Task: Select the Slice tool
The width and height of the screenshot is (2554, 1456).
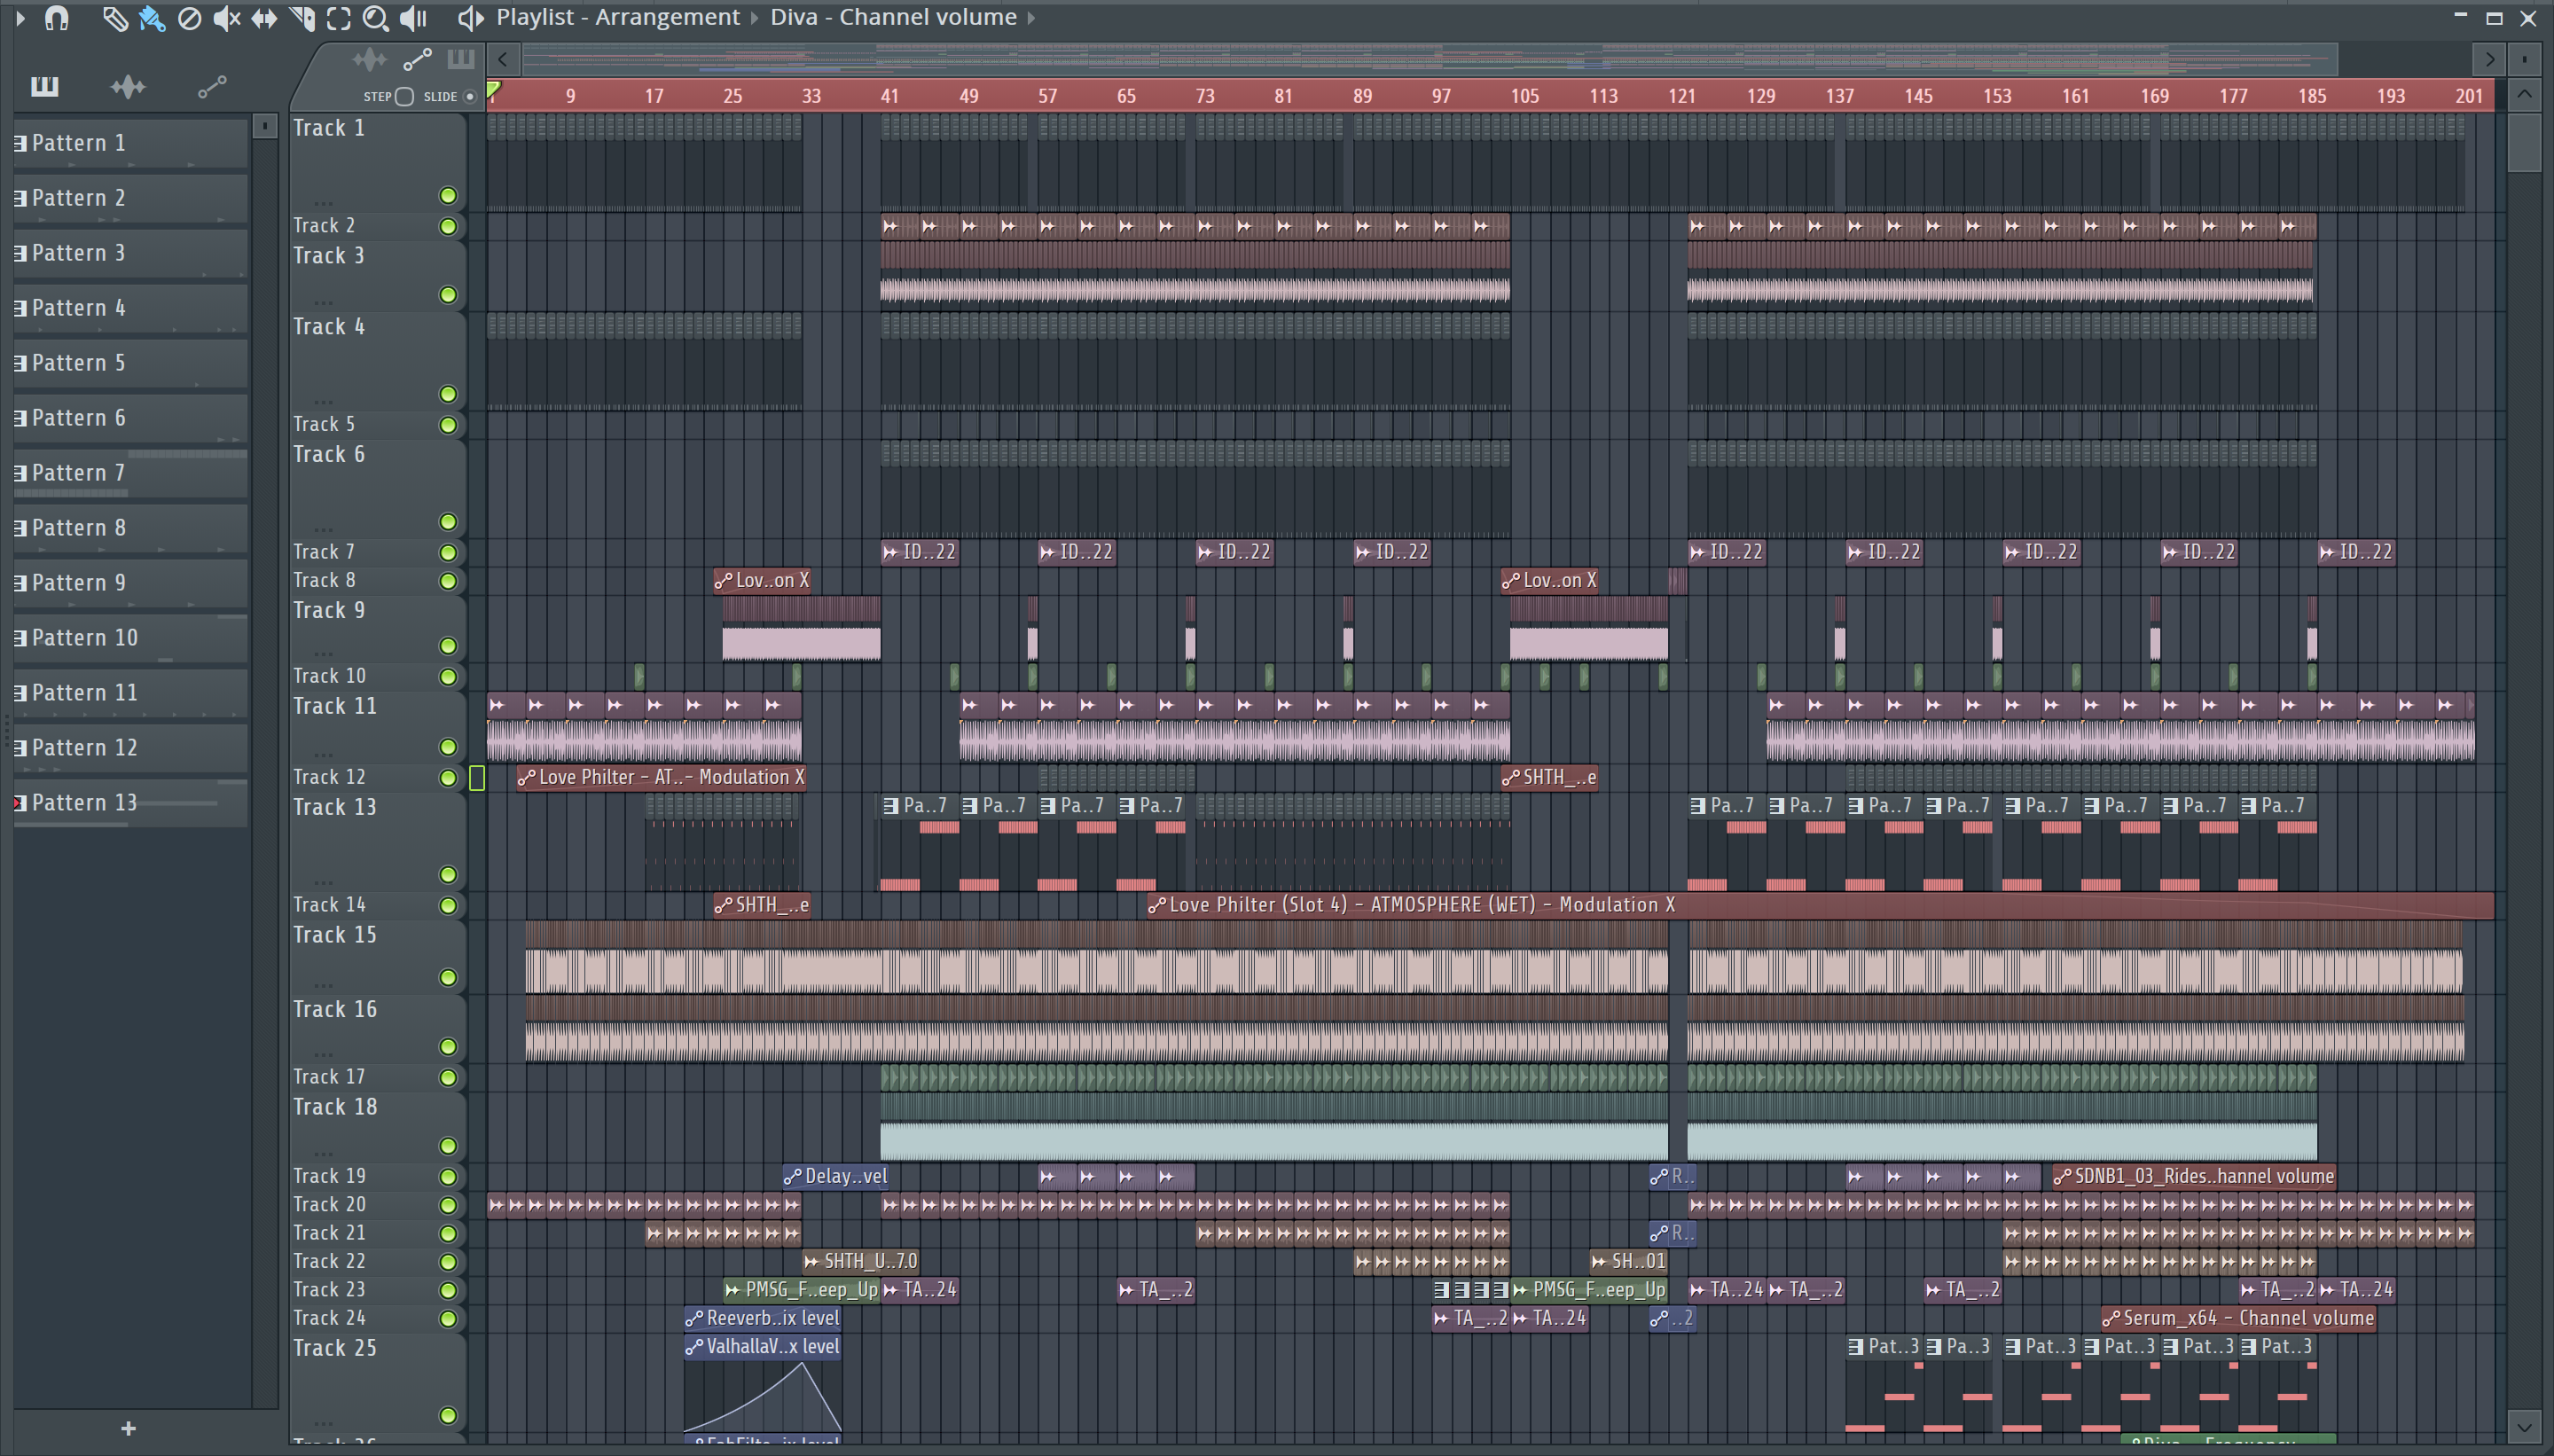Action: (x=302, y=18)
